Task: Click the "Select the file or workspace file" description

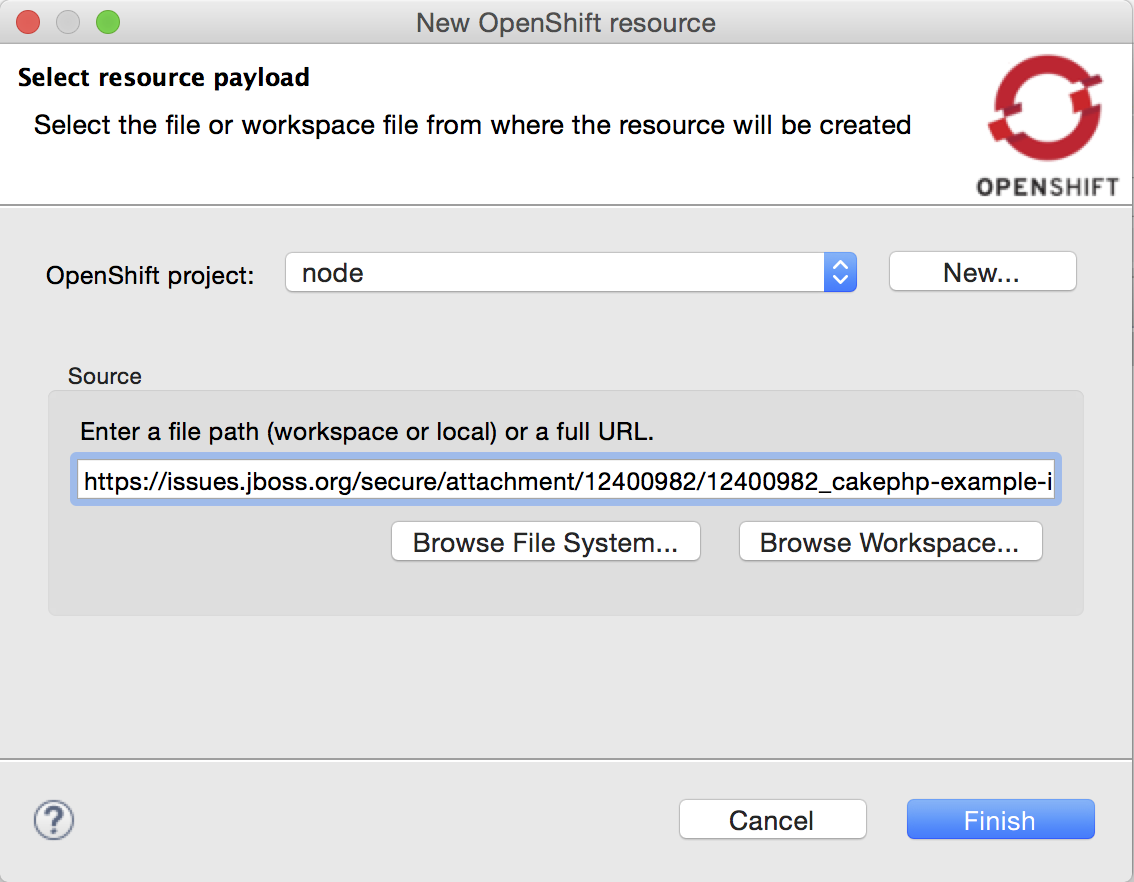Action: tap(472, 125)
